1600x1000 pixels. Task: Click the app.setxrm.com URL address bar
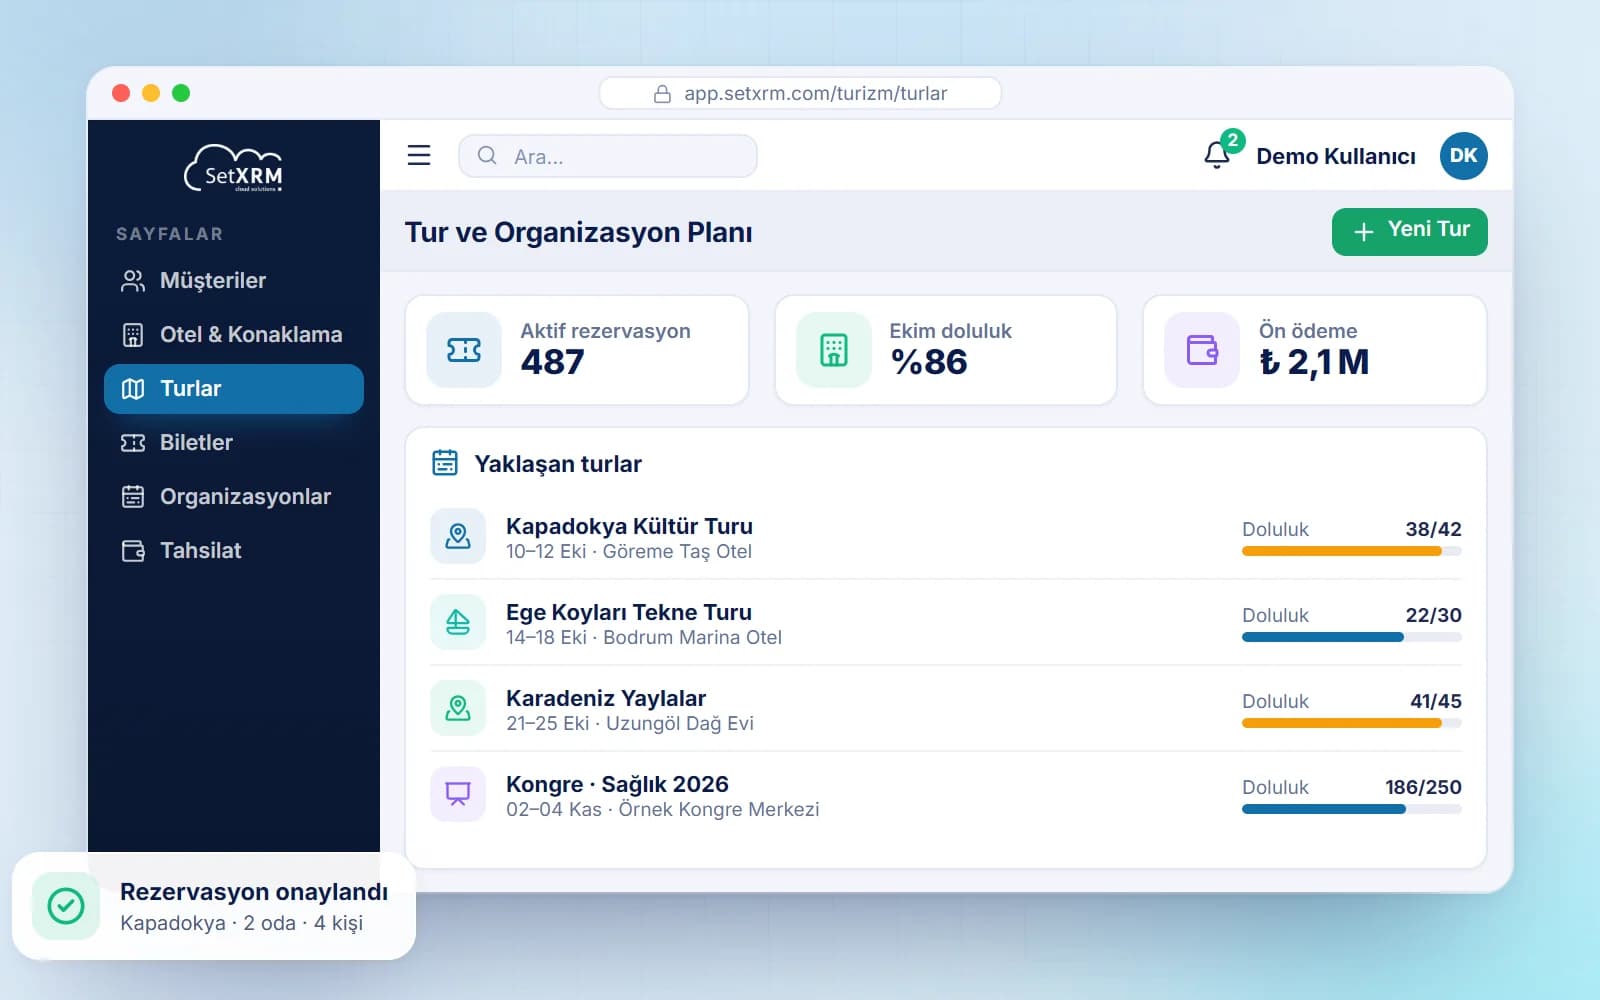click(800, 93)
